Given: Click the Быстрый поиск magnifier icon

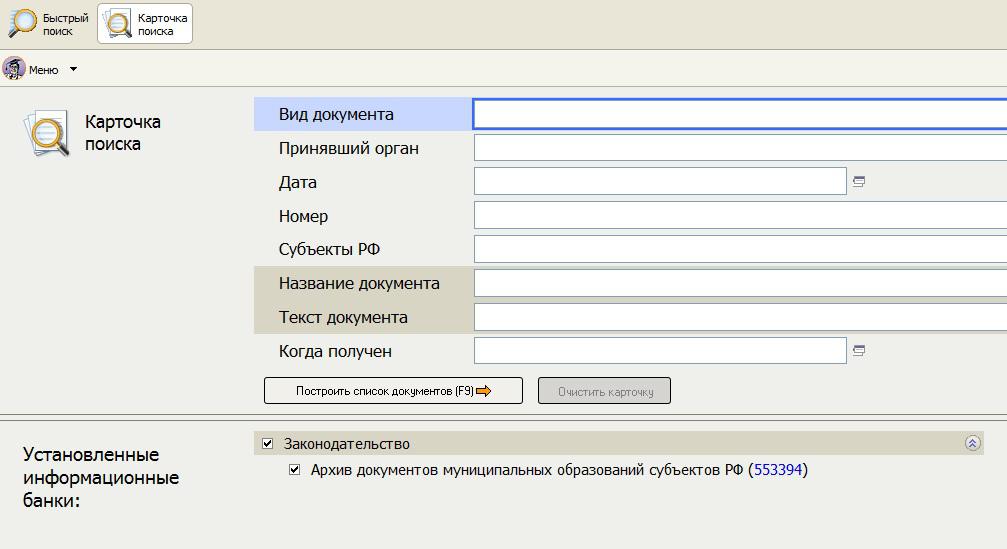Looking at the screenshot, I should (x=24, y=23).
